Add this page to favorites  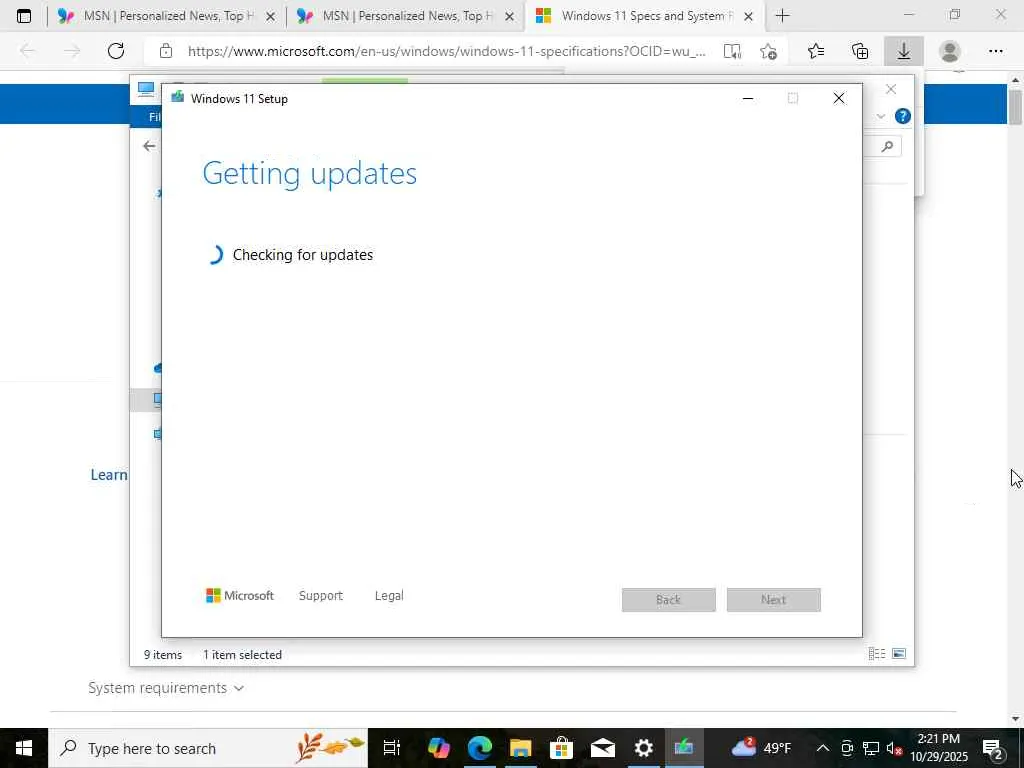(769, 51)
